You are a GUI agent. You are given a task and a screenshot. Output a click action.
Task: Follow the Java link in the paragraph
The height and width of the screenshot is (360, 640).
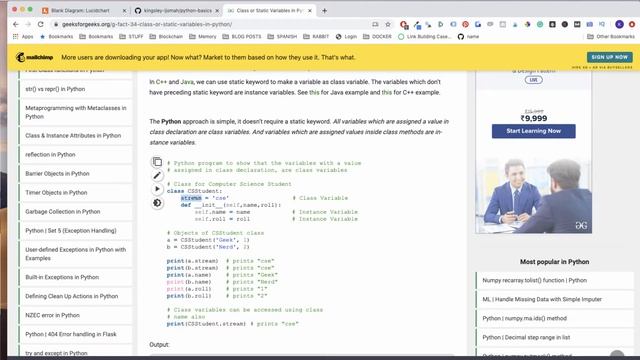187,82
